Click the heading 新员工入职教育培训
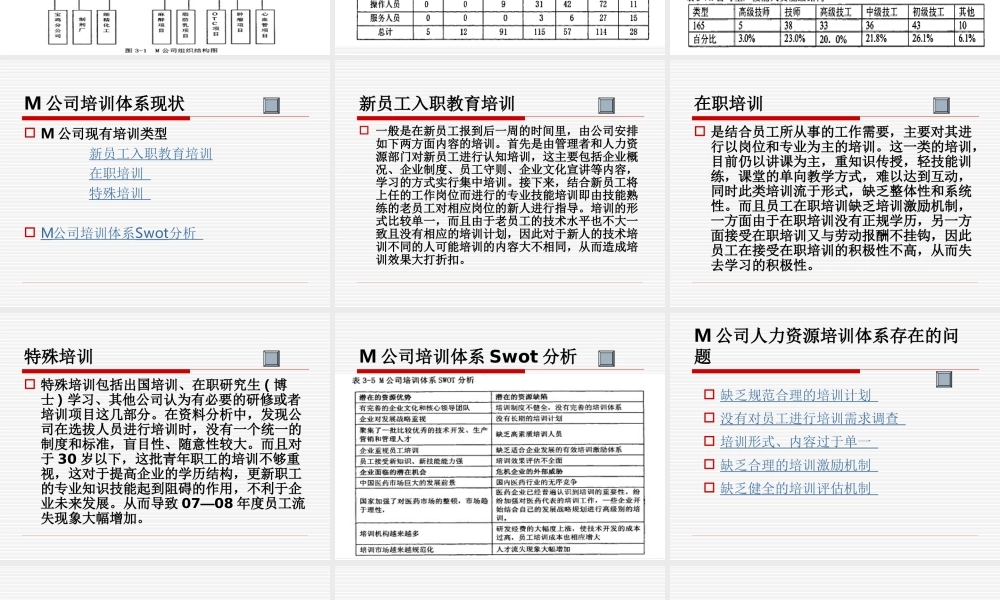 (436, 103)
